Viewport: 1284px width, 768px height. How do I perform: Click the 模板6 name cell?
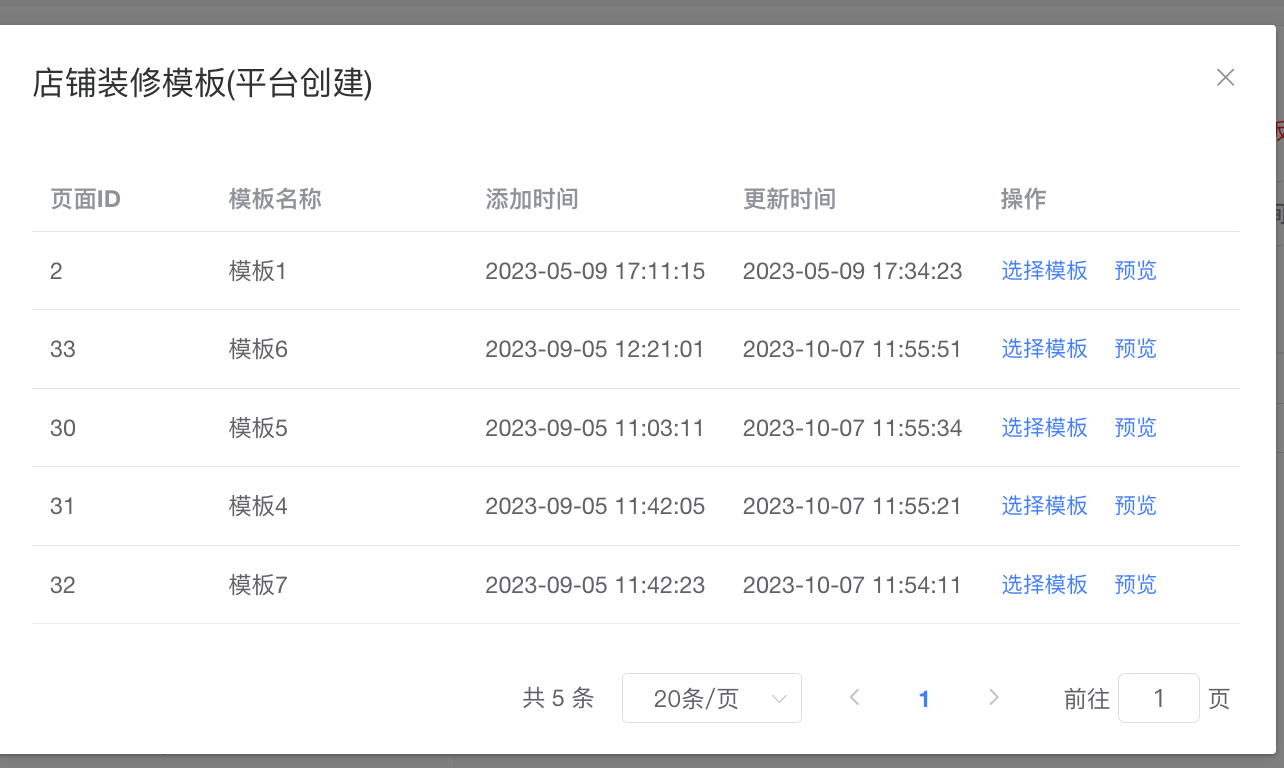click(x=258, y=349)
